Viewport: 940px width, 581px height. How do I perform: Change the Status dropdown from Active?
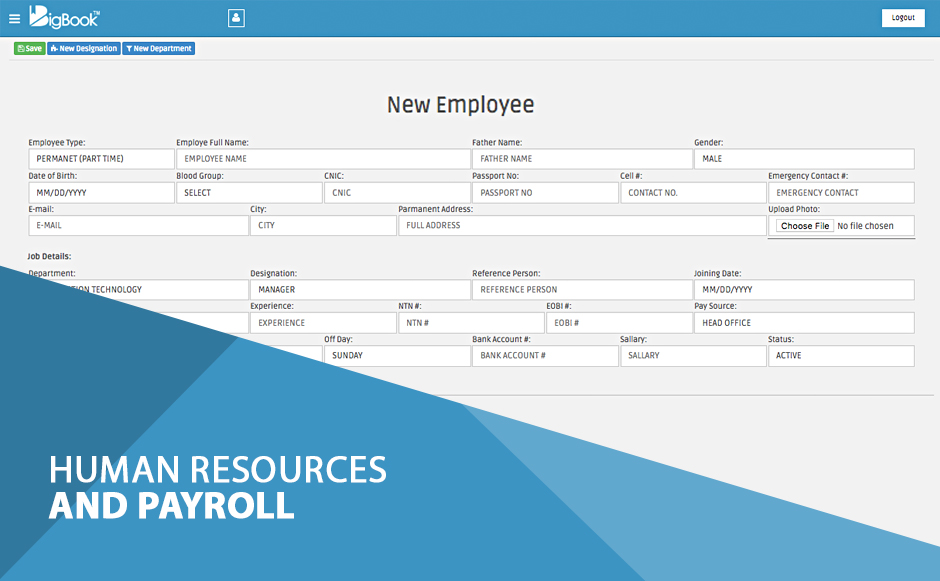840,356
